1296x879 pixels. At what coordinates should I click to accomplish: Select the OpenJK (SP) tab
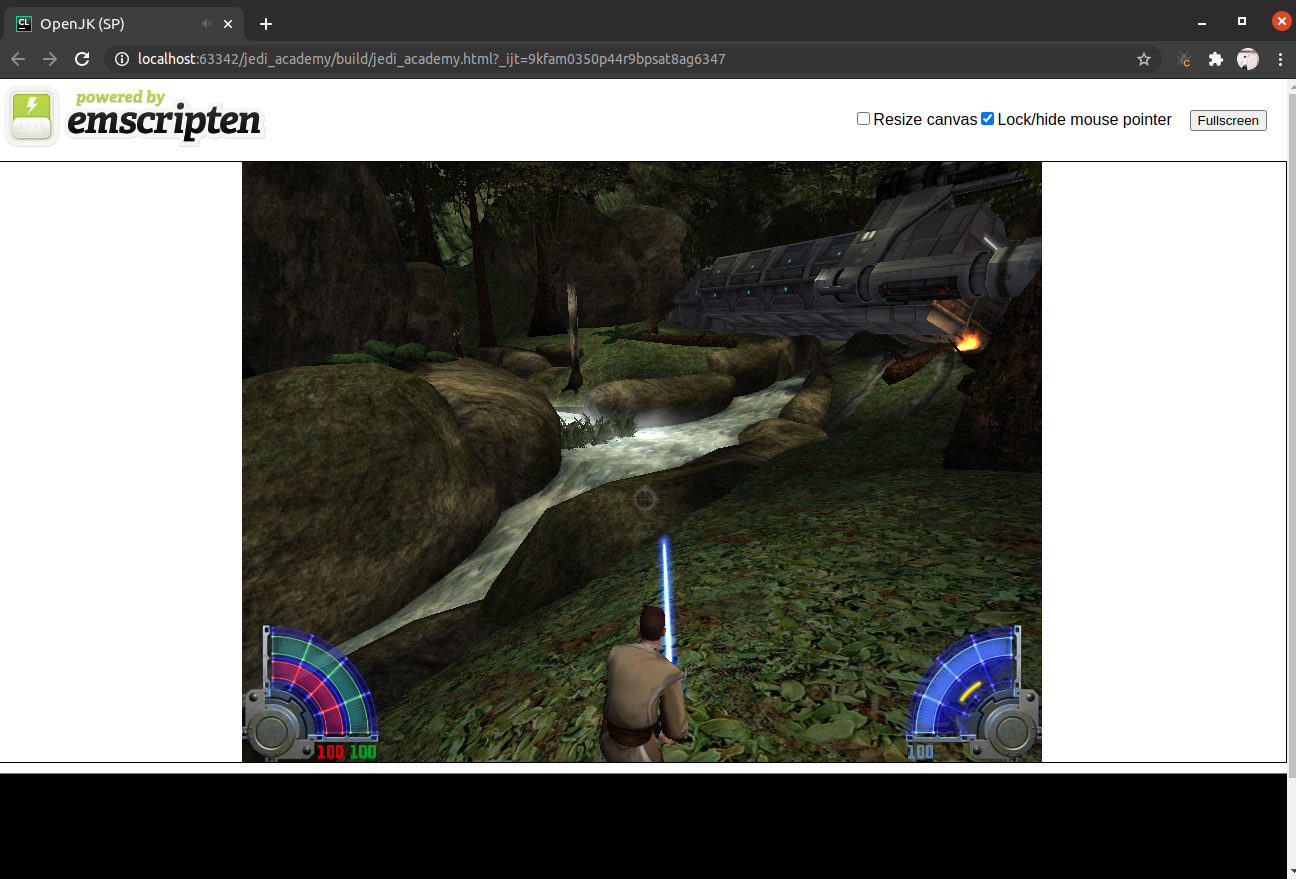point(125,24)
